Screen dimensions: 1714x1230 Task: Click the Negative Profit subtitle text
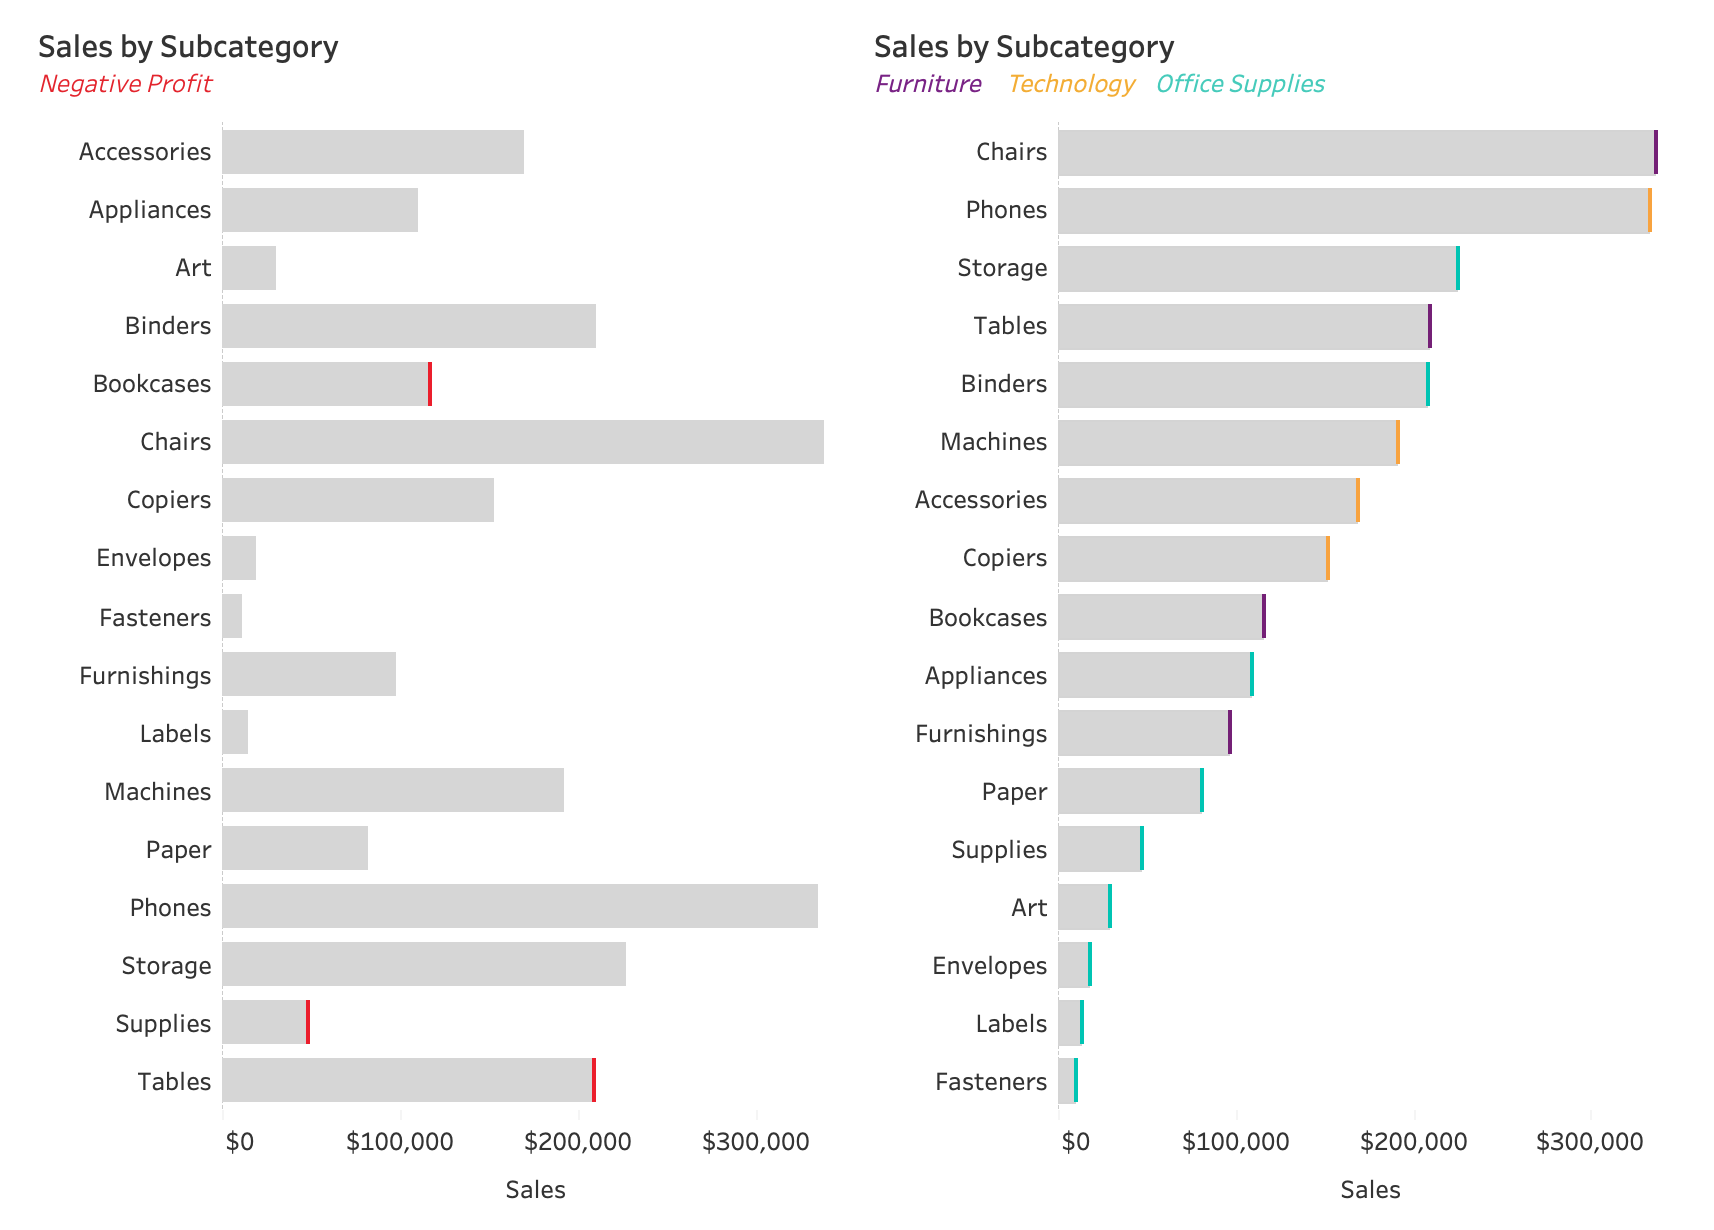[125, 84]
